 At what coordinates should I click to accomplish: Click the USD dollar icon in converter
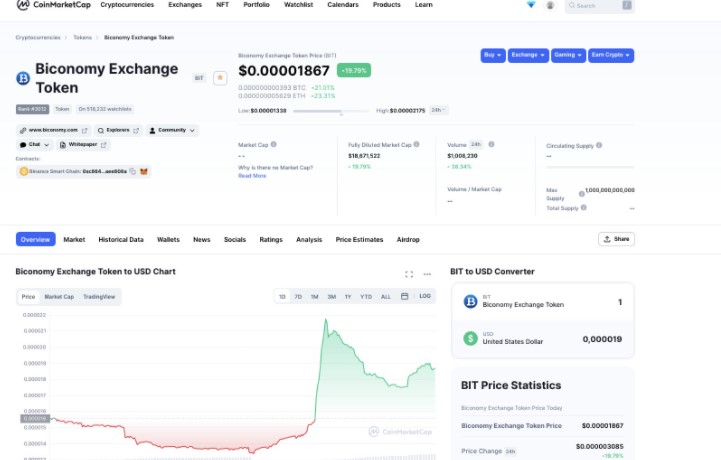click(470, 339)
